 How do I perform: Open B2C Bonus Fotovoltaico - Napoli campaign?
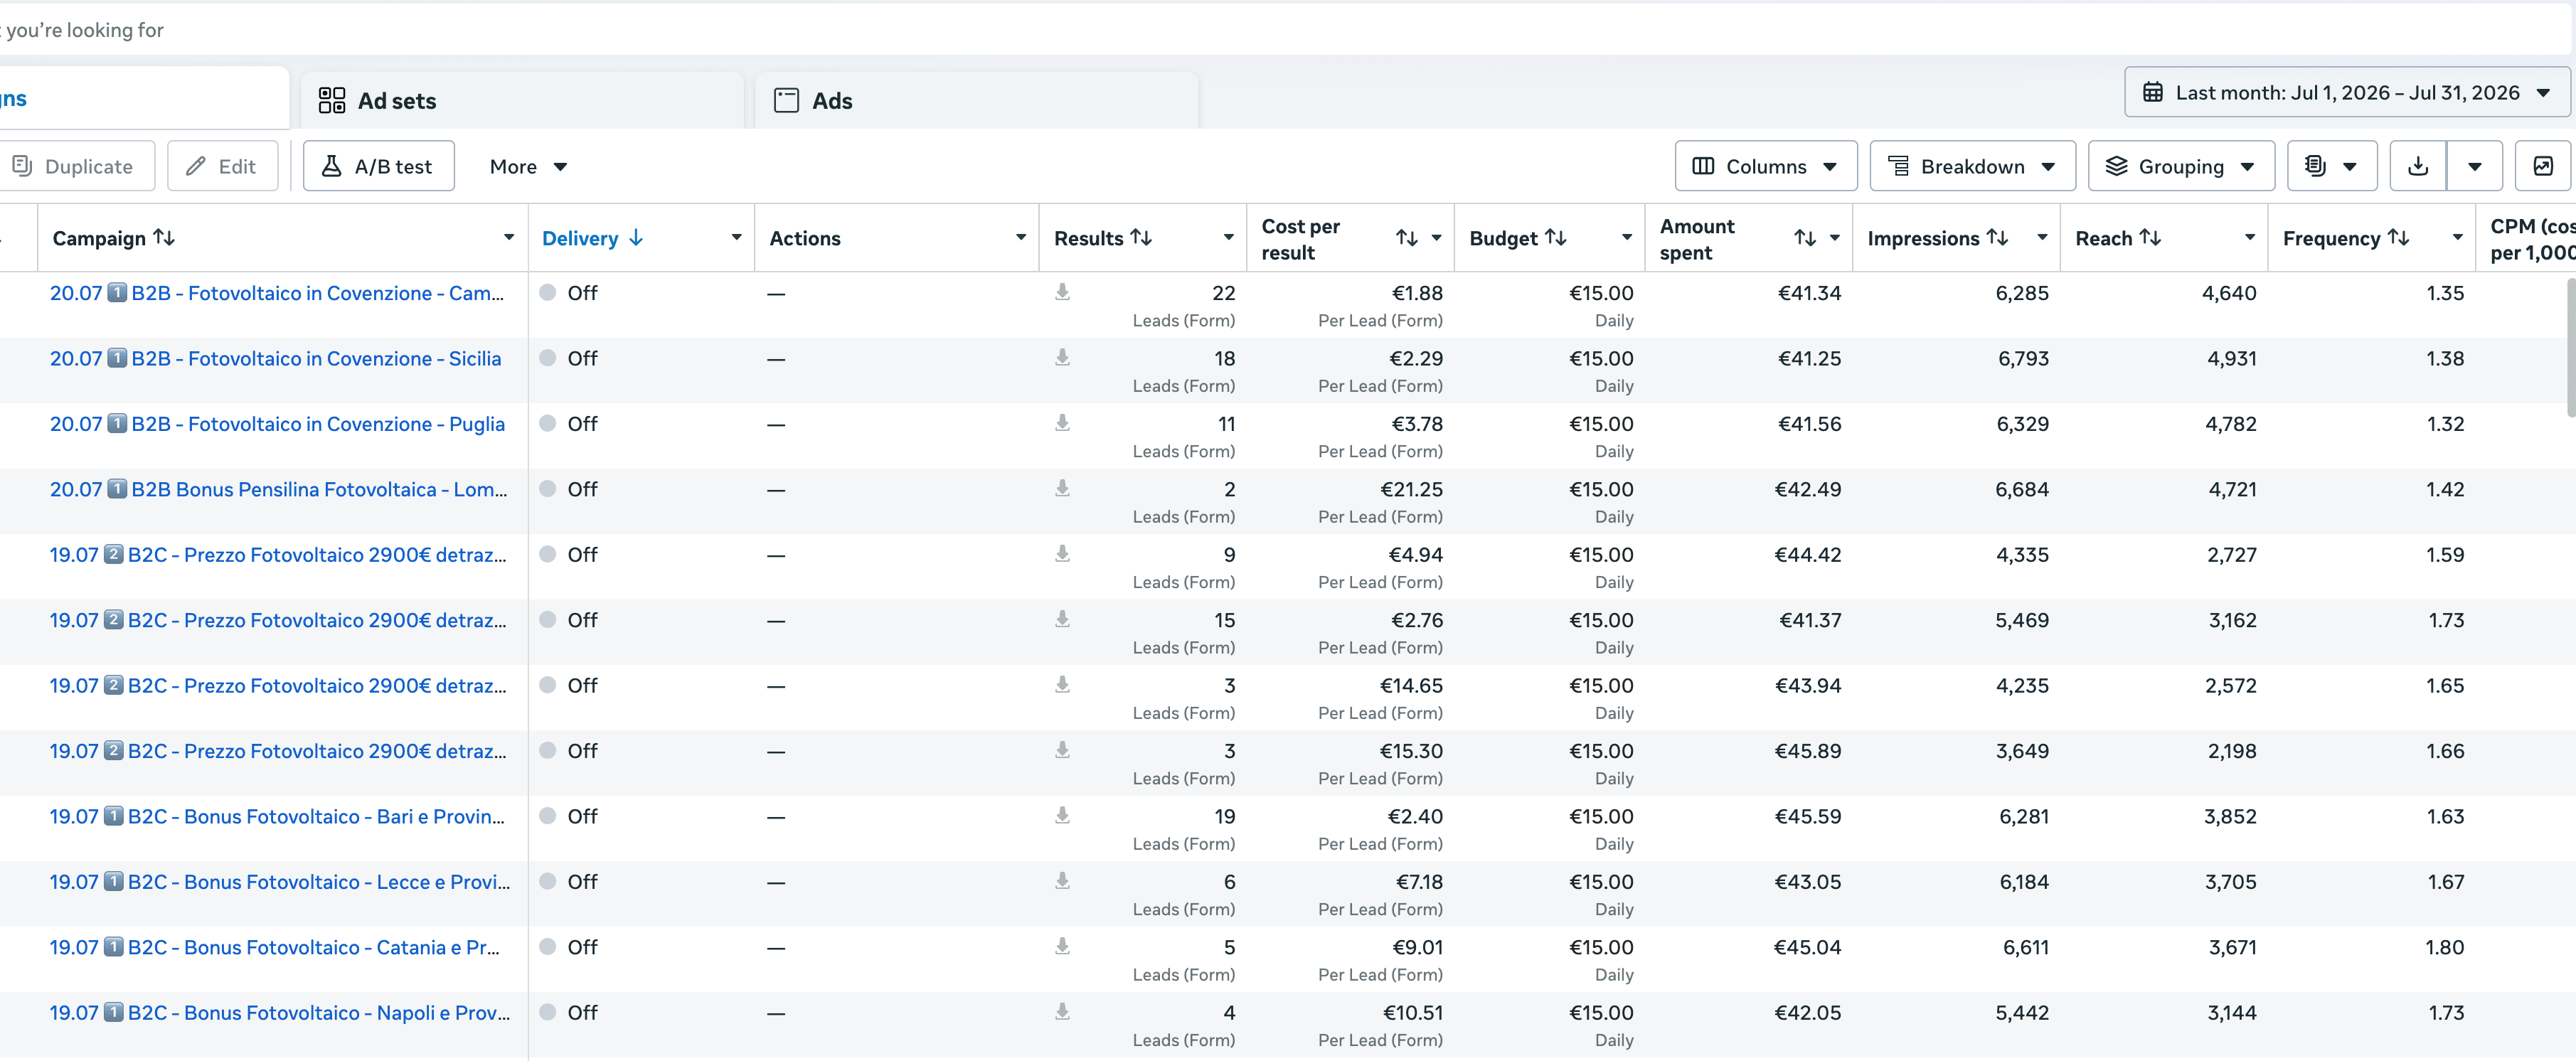[x=279, y=1012]
